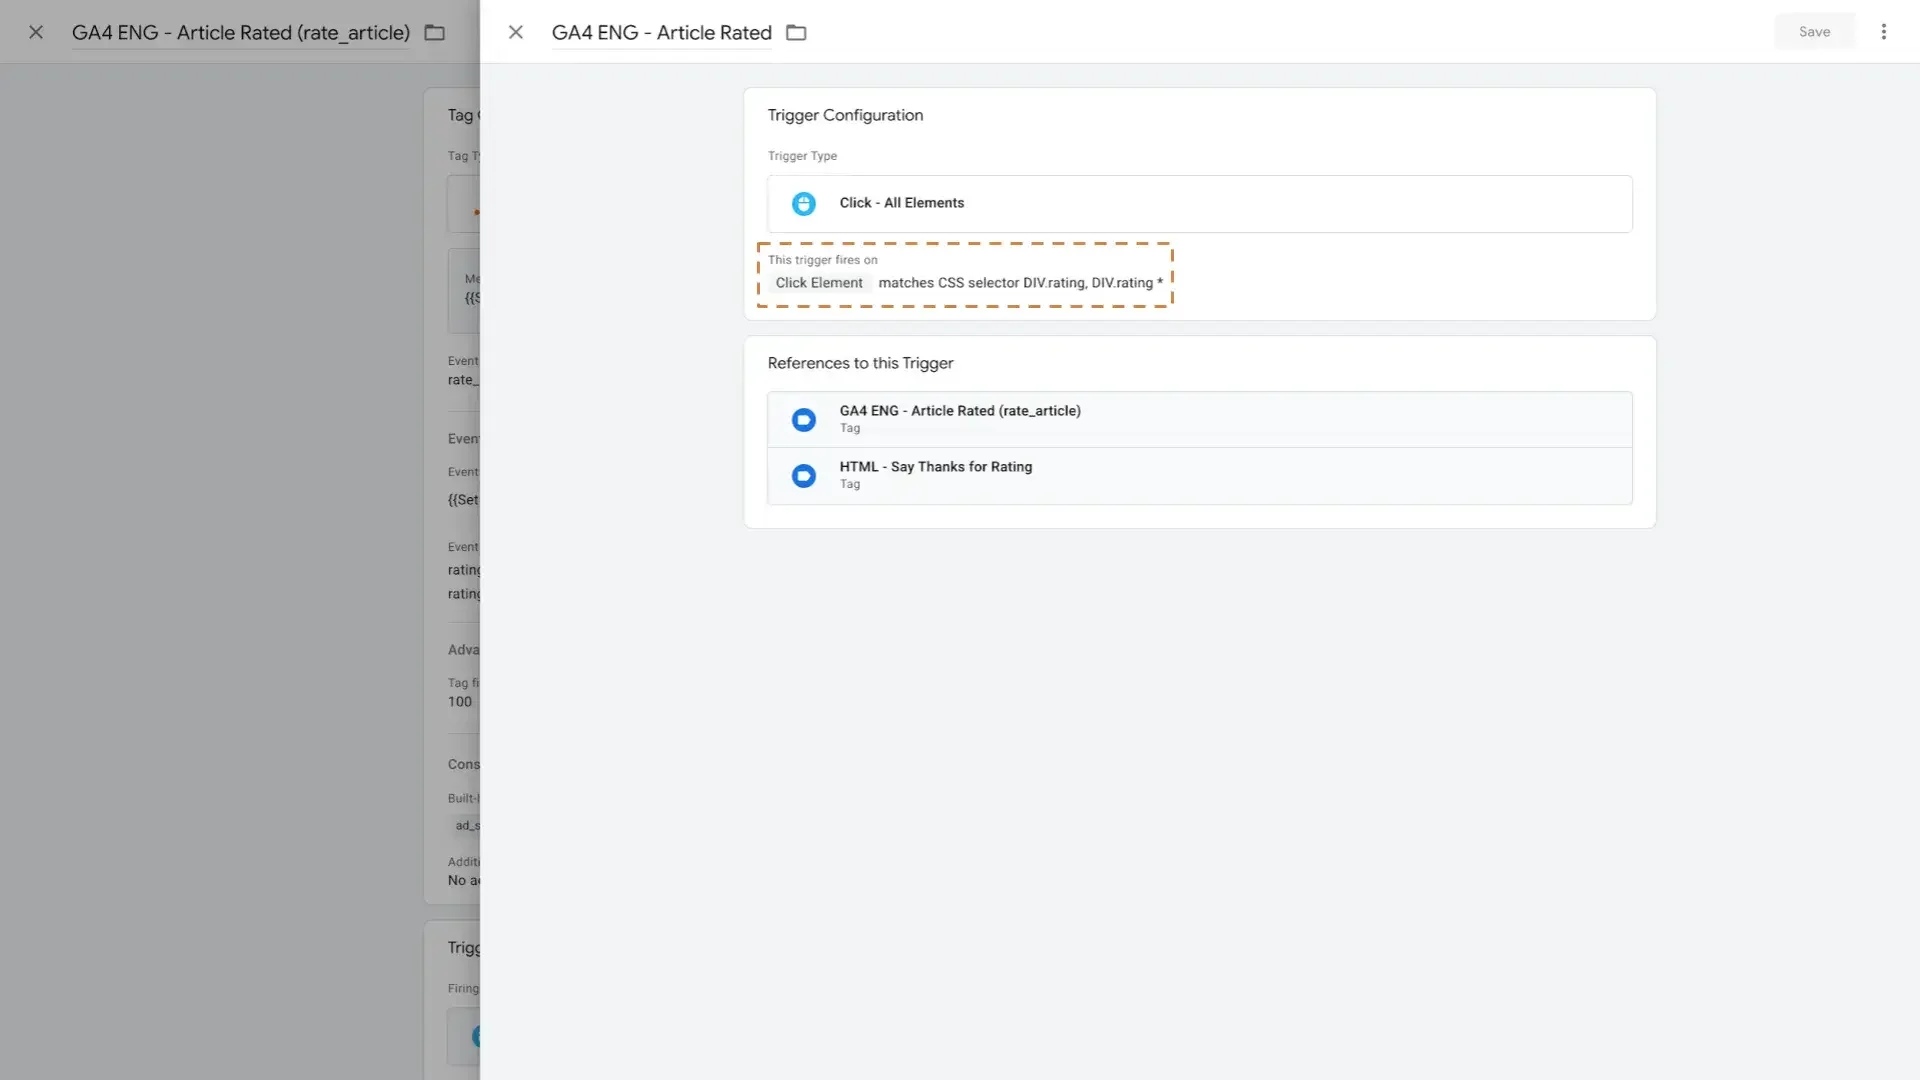Close the GA4 ENG - Article Rated trigger panel
The image size is (1920, 1080).
(515, 32)
